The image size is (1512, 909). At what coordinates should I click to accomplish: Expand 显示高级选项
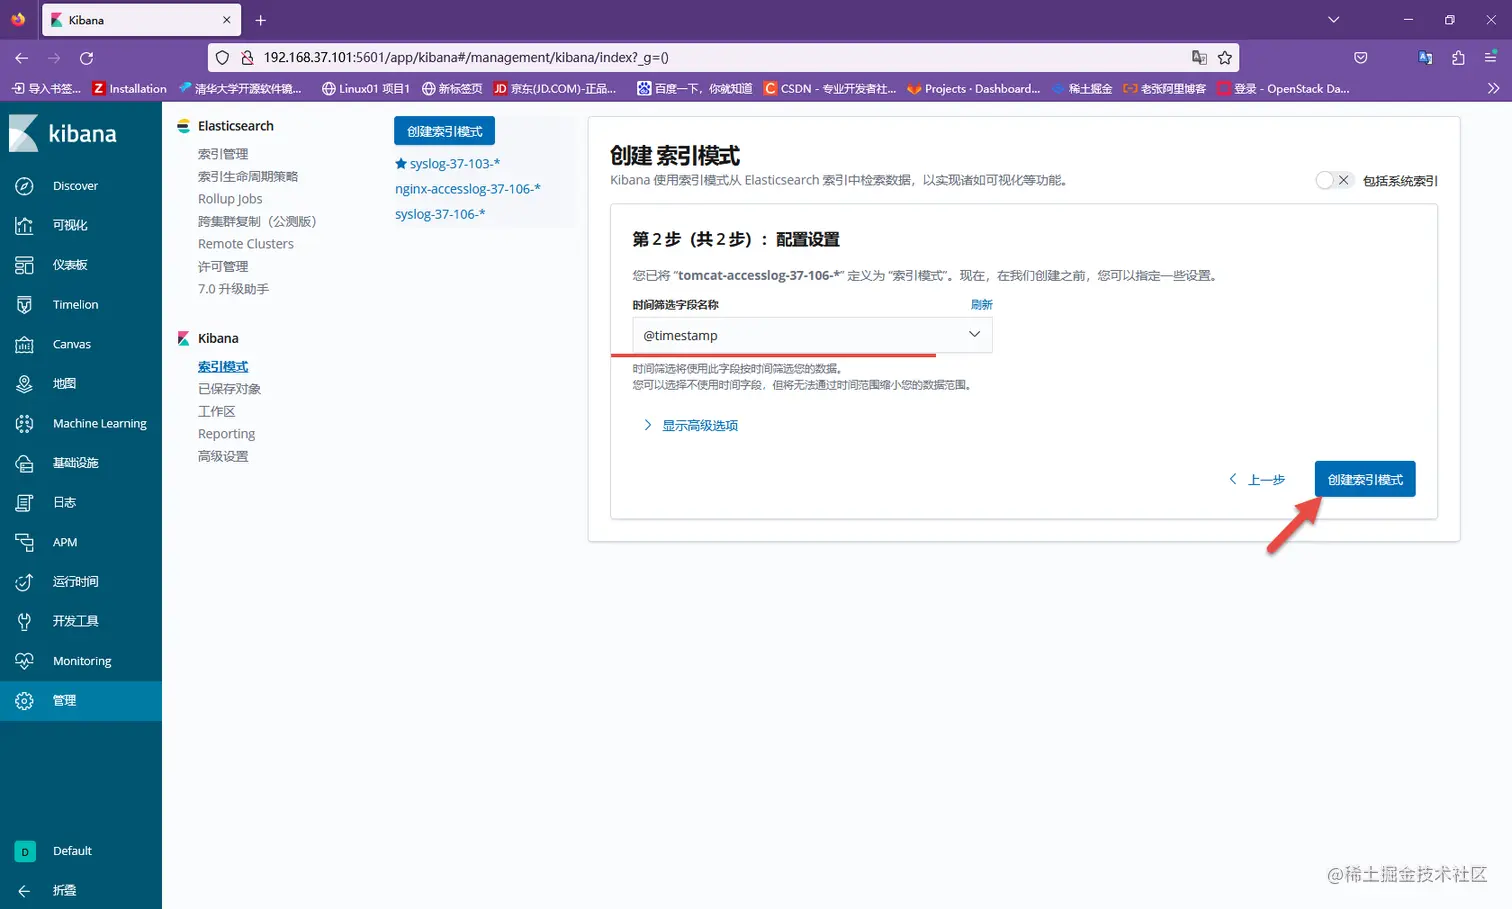699,424
